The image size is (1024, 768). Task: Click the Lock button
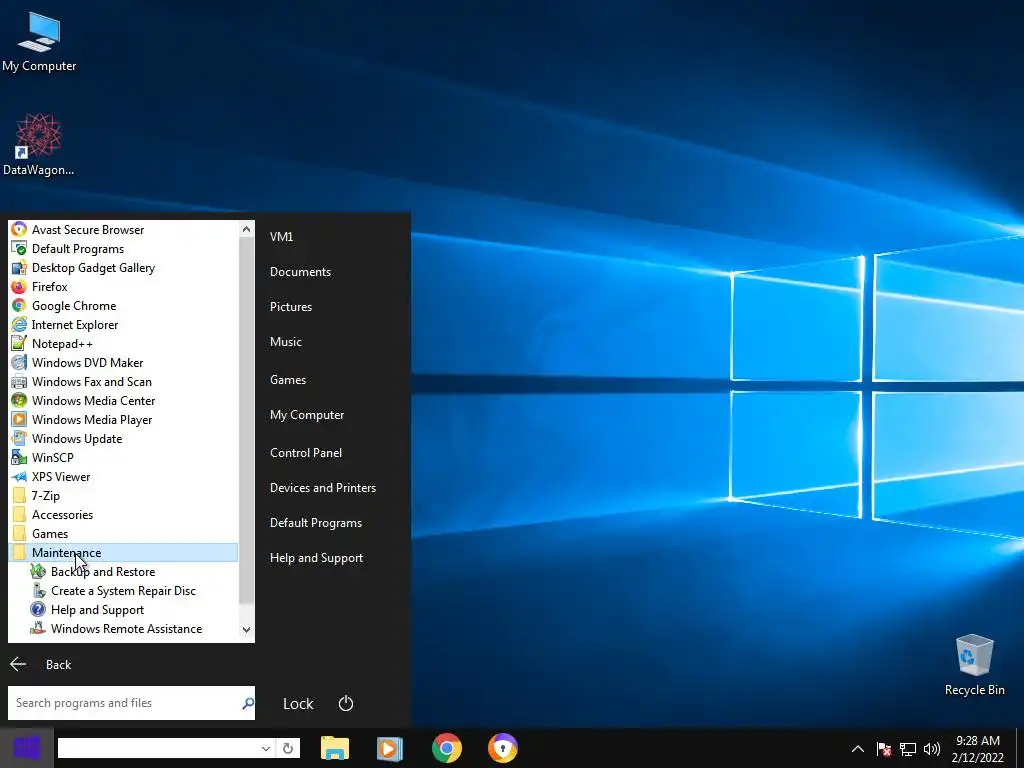(298, 704)
